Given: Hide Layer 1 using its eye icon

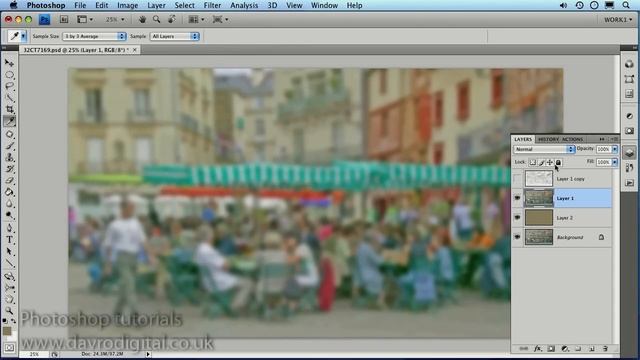Looking at the screenshot, I should tap(517, 198).
